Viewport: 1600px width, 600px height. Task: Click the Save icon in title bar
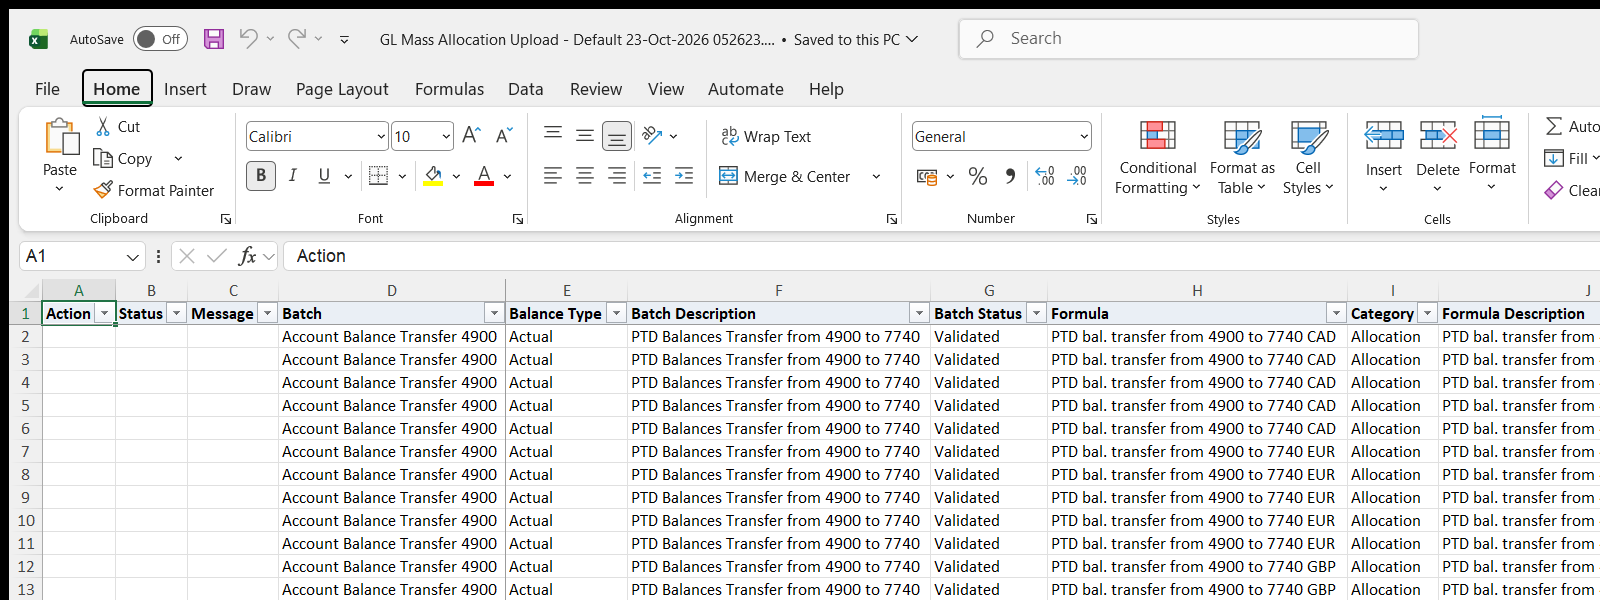214,39
